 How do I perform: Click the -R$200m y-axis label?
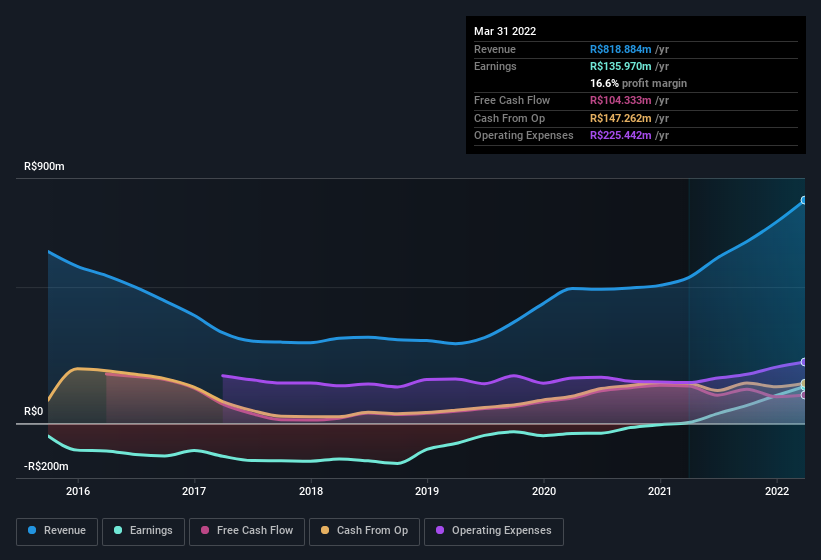click(x=47, y=467)
